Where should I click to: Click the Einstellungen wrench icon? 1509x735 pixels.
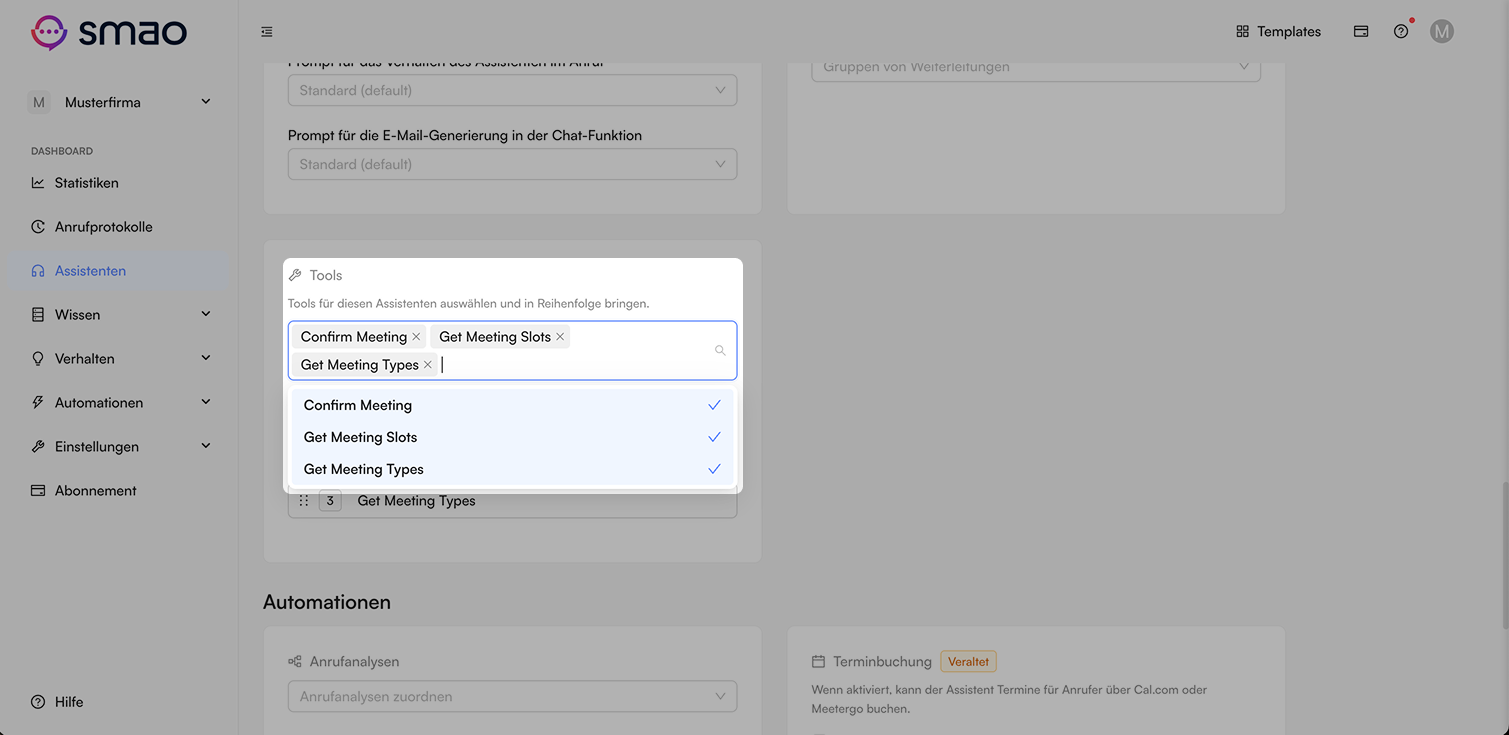click(38, 447)
